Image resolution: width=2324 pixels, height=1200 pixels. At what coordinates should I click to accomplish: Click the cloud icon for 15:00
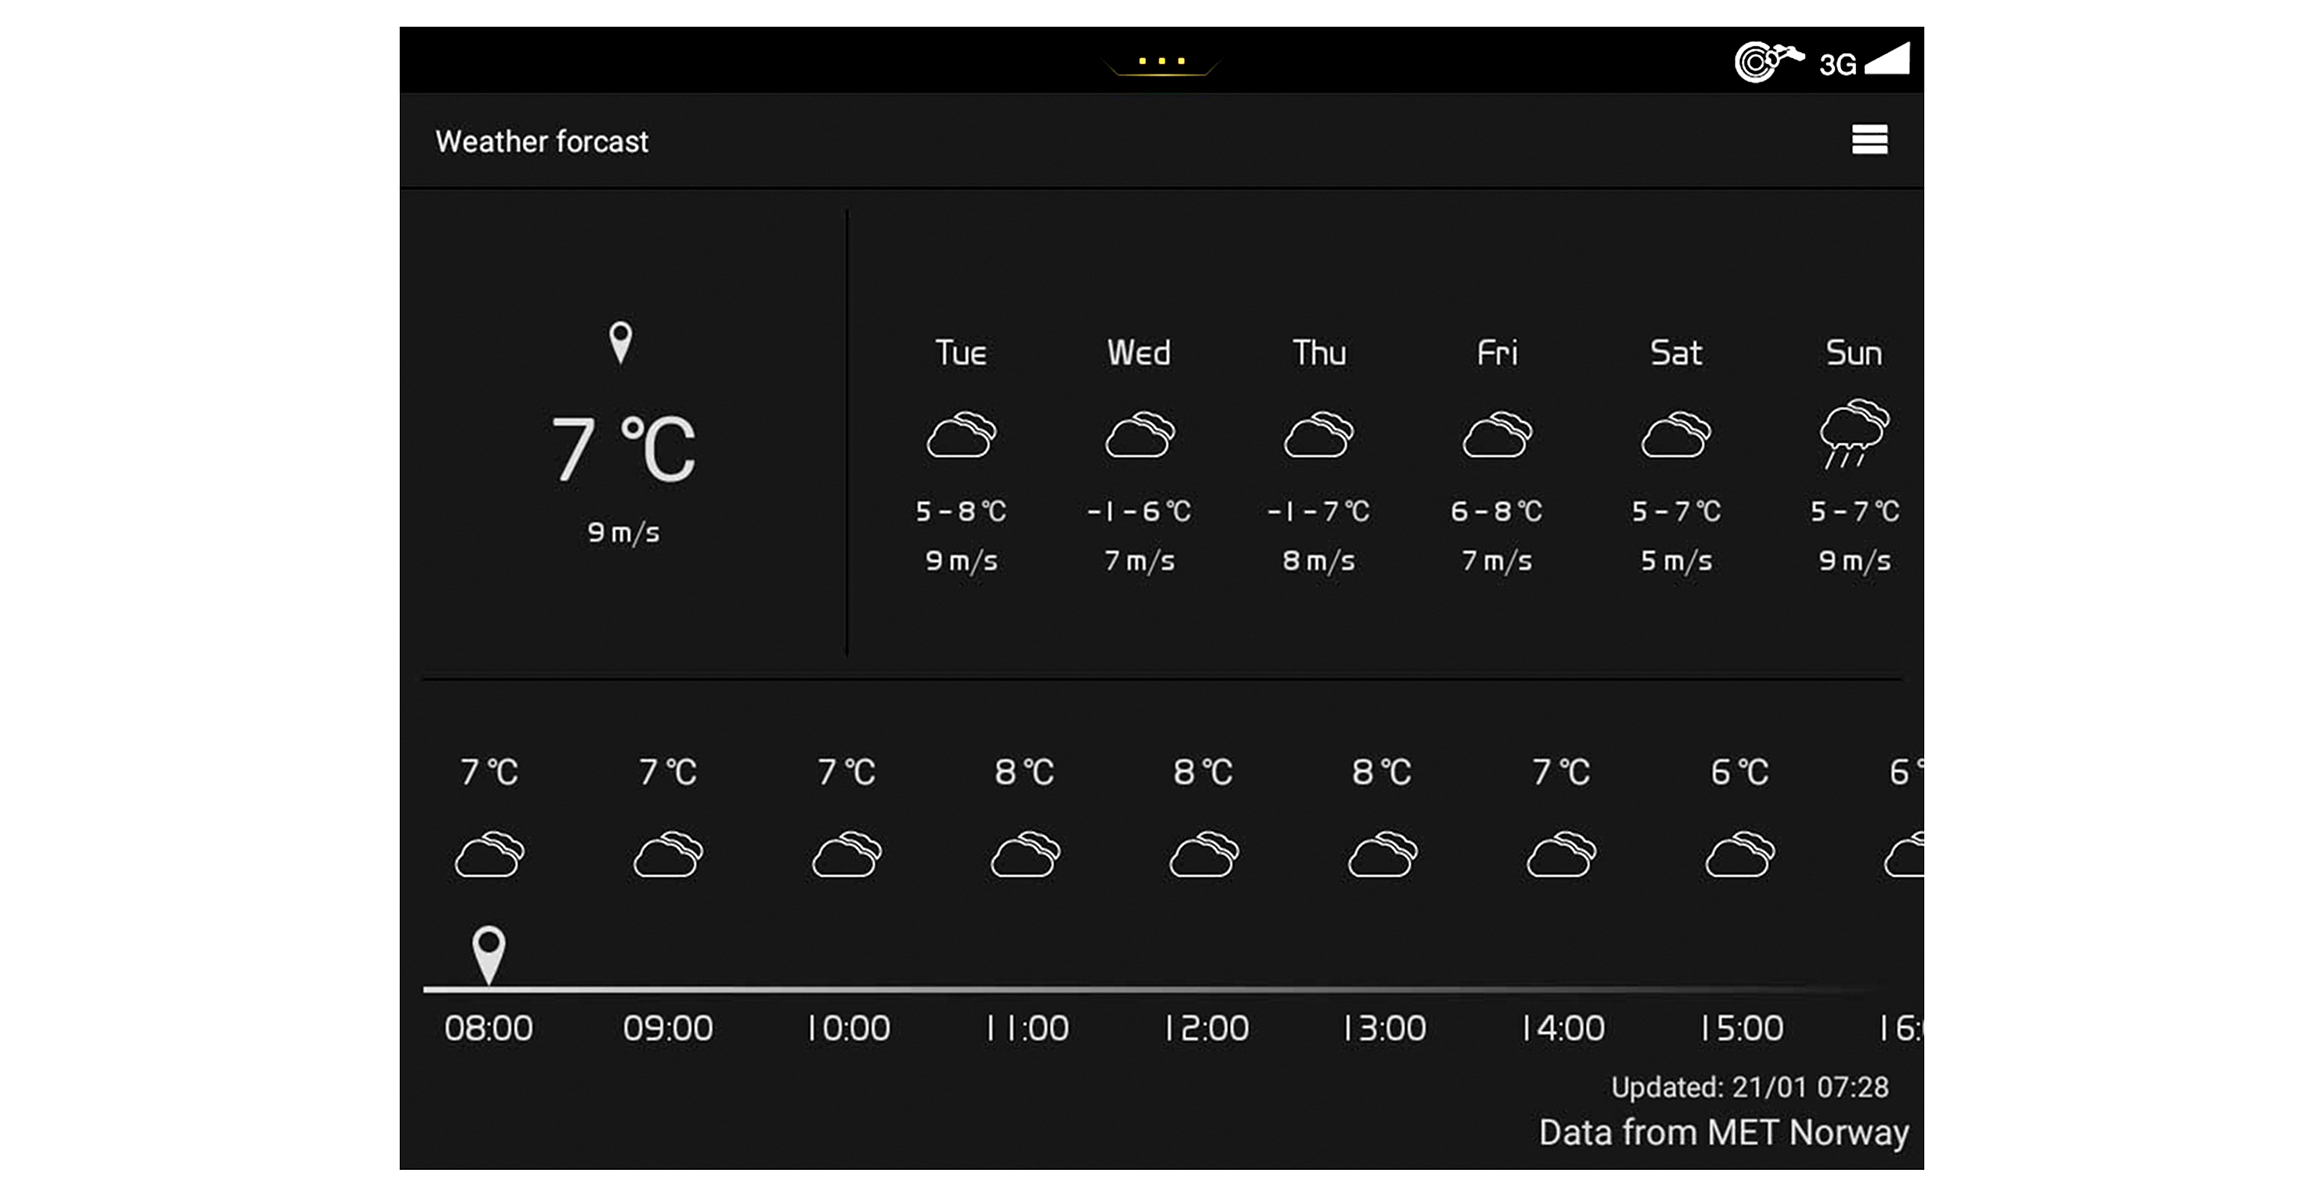click(1740, 854)
